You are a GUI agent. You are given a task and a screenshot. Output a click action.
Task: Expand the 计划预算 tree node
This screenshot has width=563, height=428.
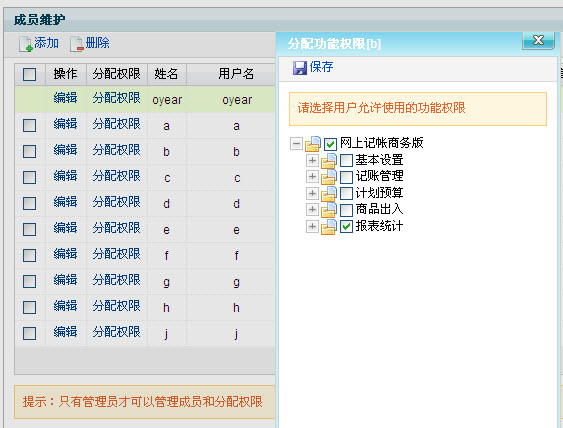312,193
